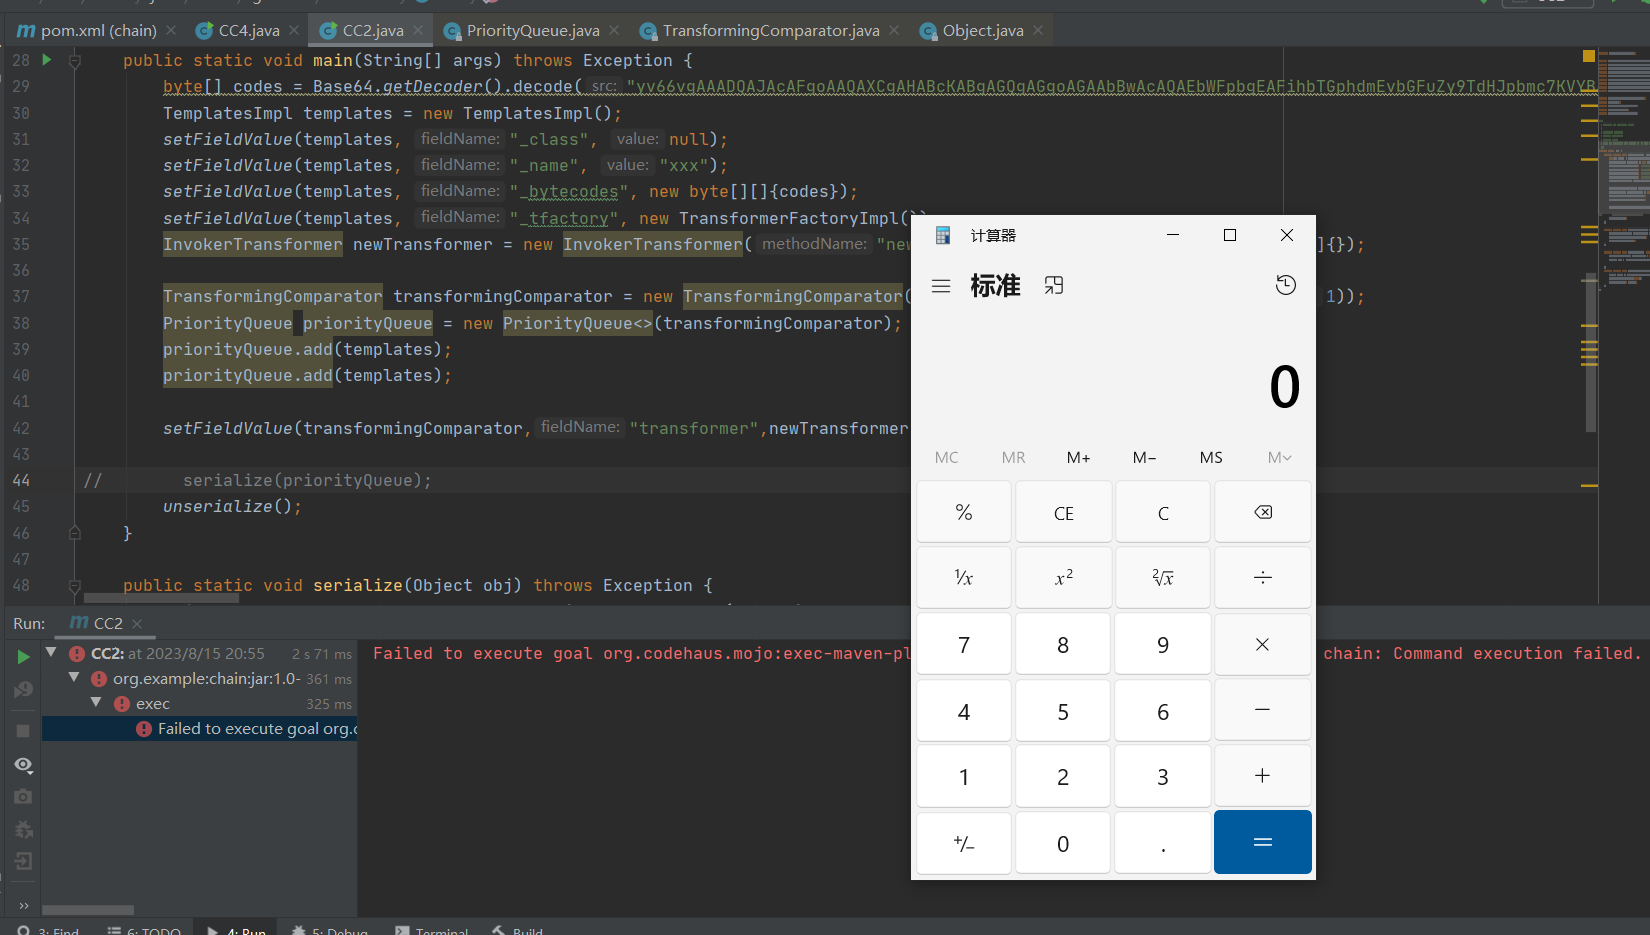Click the minus key
The height and width of the screenshot is (935, 1650).
(1263, 710)
